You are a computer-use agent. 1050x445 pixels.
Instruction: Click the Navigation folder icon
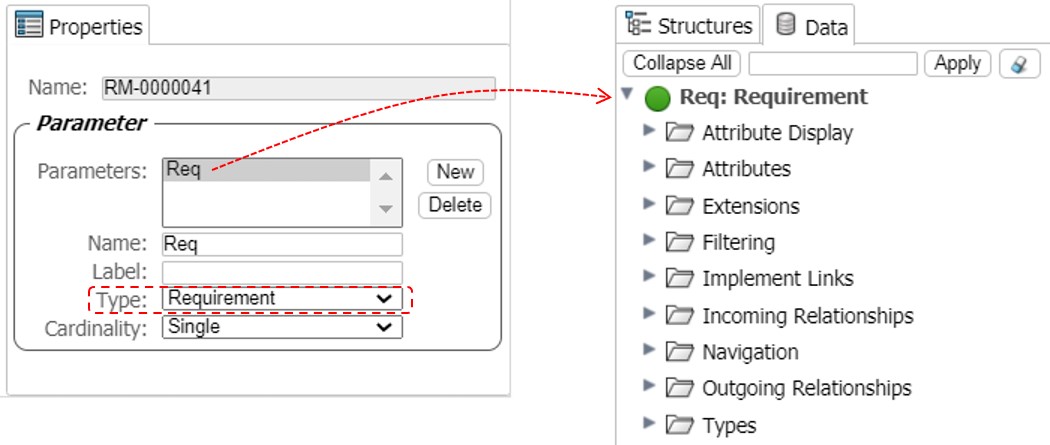(x=680, y=352)
